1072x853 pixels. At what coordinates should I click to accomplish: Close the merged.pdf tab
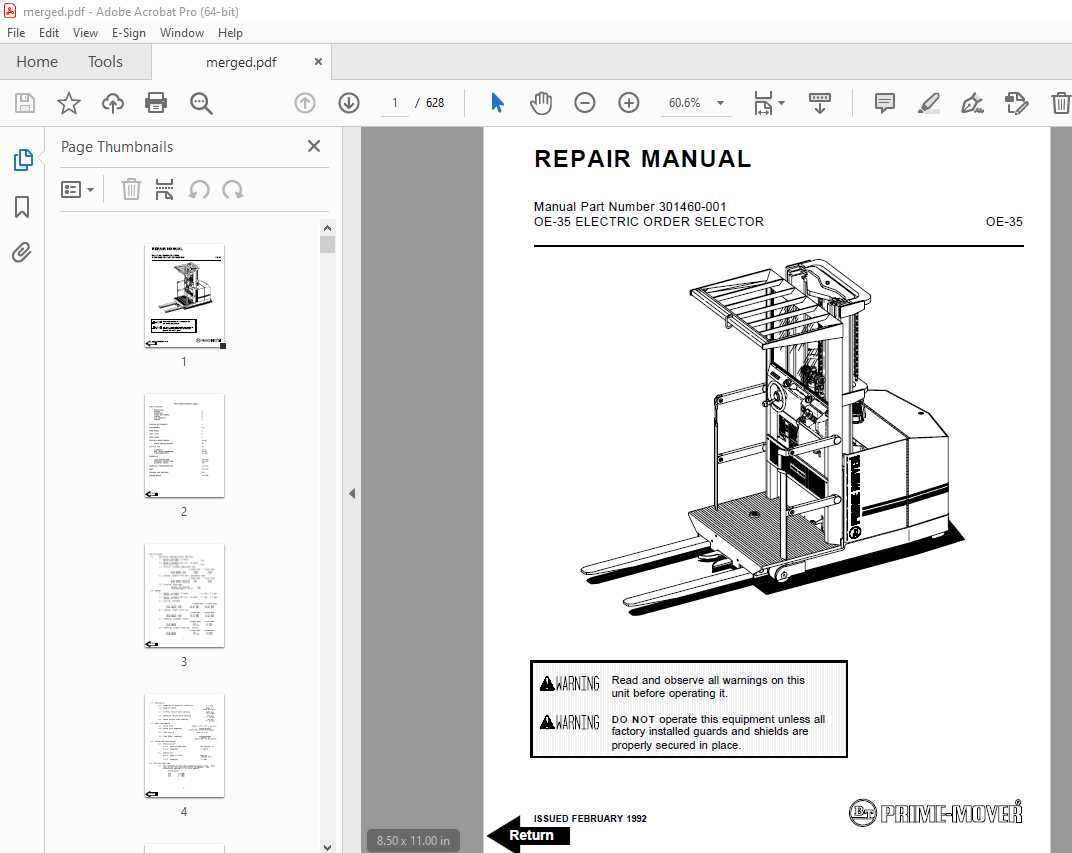tap(318, 62)
